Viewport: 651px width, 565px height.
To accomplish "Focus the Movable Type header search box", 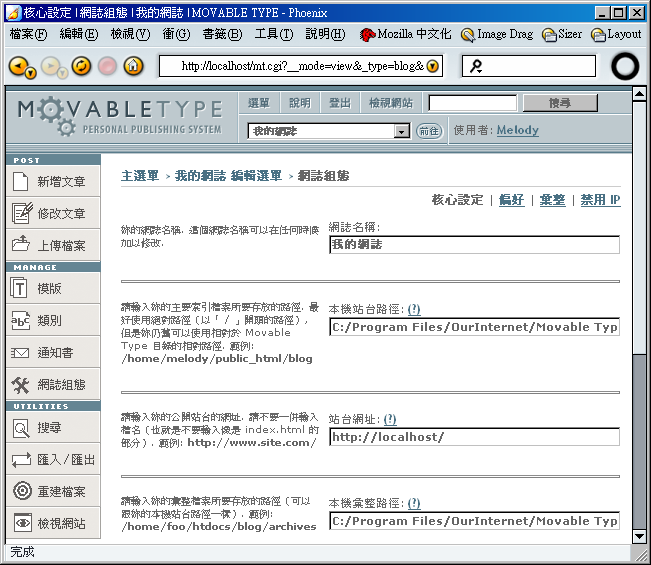I will (x=472, y=103).
